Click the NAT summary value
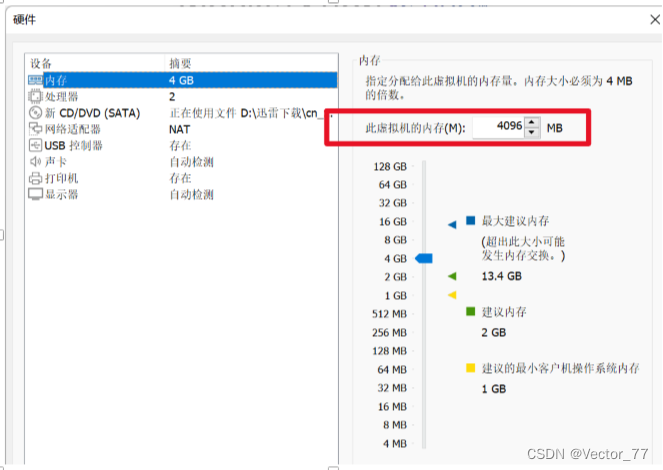 (179, 129)
